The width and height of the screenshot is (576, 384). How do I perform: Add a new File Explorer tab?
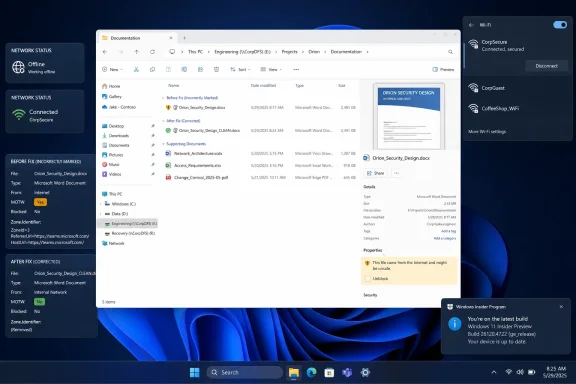point(184,38)
